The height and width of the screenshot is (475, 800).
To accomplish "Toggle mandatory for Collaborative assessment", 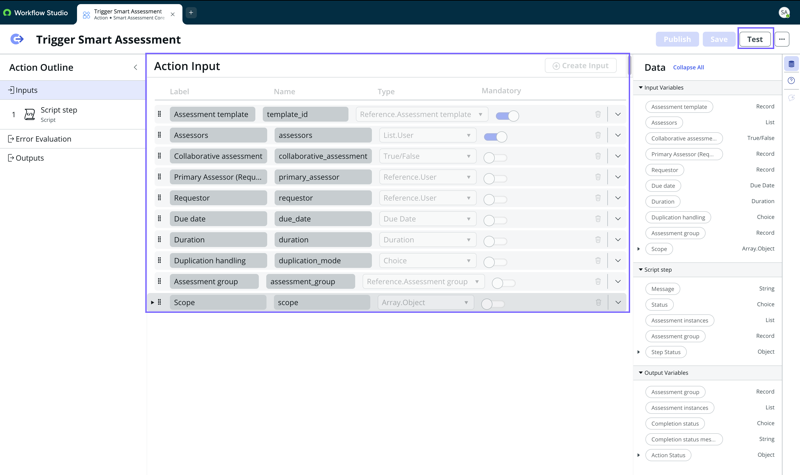I will pos(495,158).
